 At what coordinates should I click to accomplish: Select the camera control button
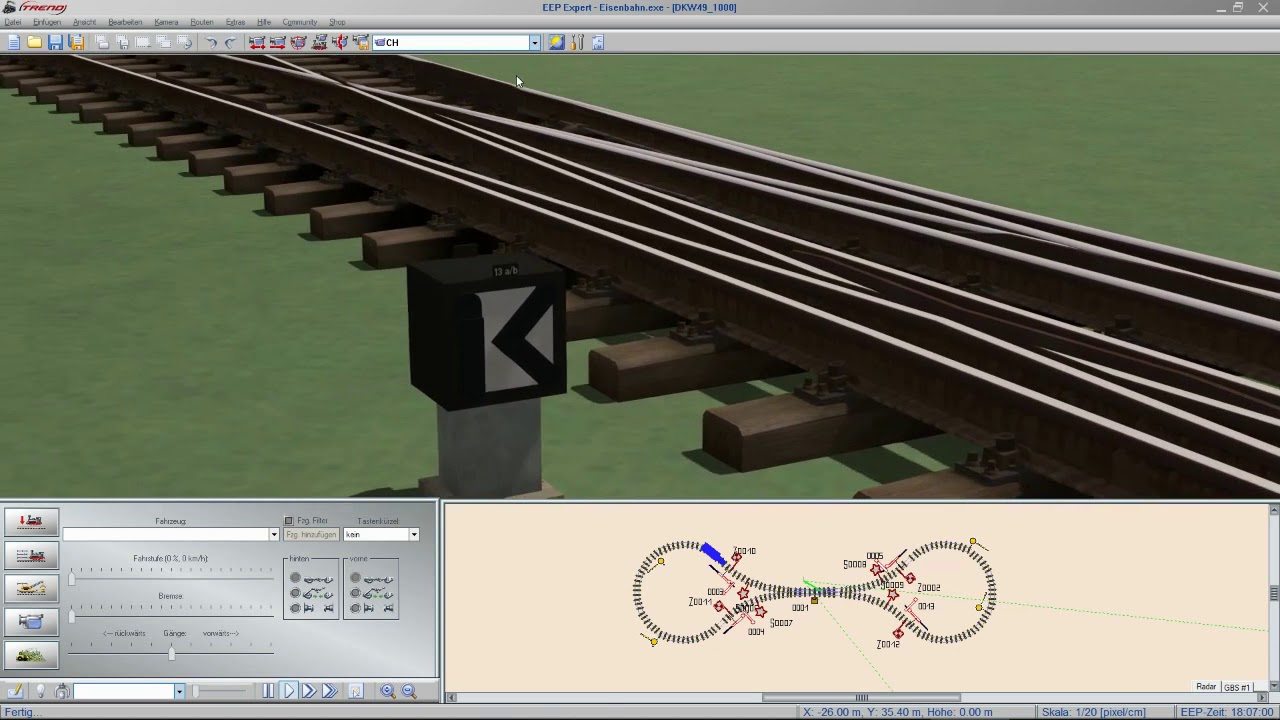pyautogui.click(x=31, y=621)
